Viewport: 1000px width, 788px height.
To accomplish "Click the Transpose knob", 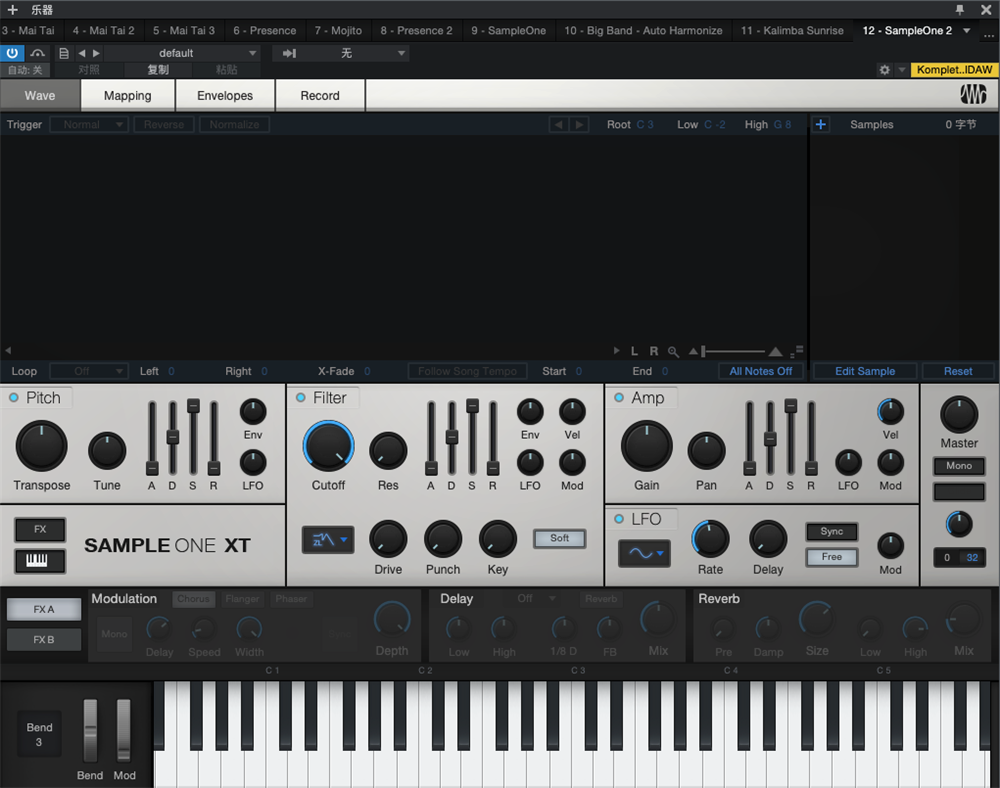I will (41, 446).
